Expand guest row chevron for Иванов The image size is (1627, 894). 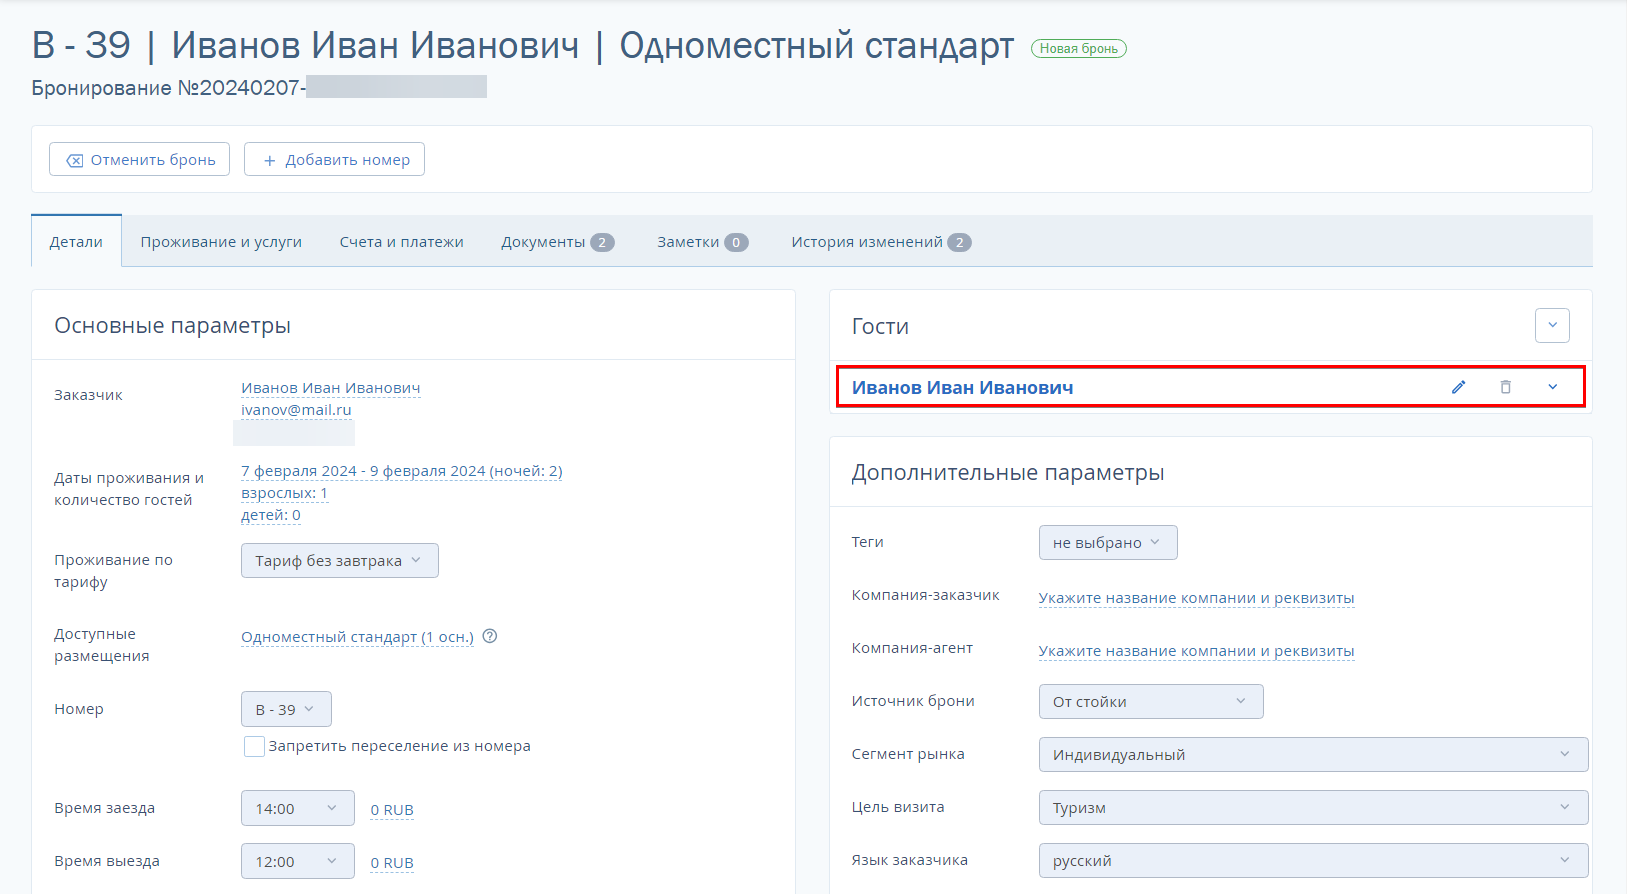coord(1553,387)
